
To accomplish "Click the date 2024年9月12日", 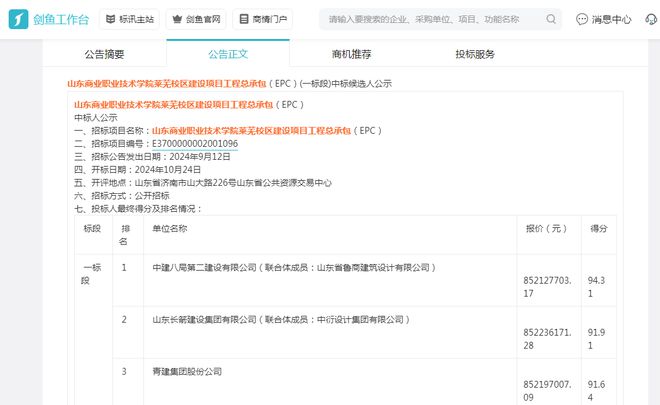I will (x=200, y=157).
